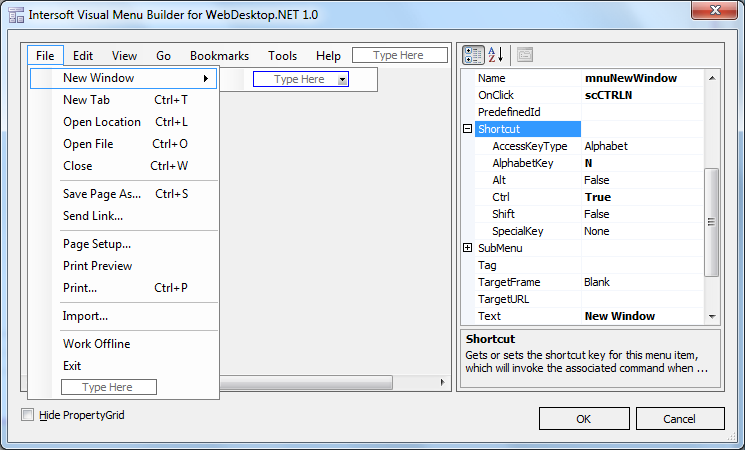Toggle the Hide PropertyGrid checkbox
Viewport: 745px width, 450px height.
pyautogui.click(x=28, y=414)
